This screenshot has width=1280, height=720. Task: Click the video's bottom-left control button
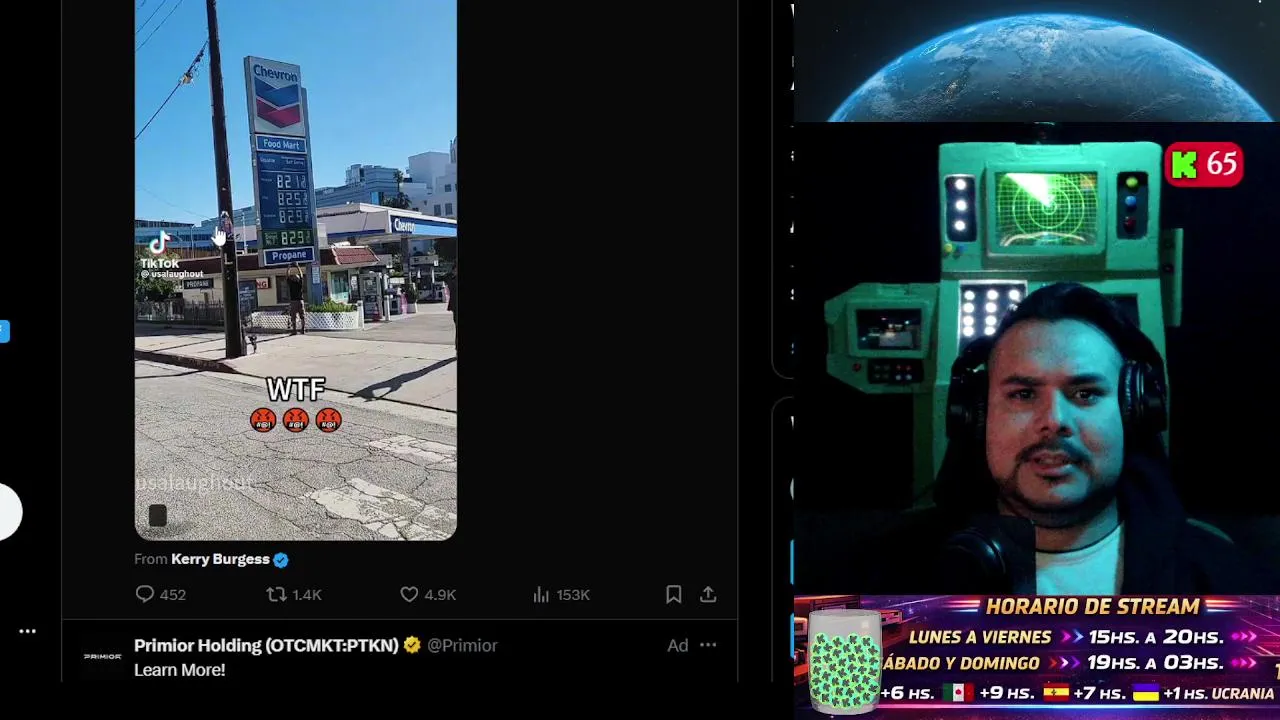click(x=157, y=515)
